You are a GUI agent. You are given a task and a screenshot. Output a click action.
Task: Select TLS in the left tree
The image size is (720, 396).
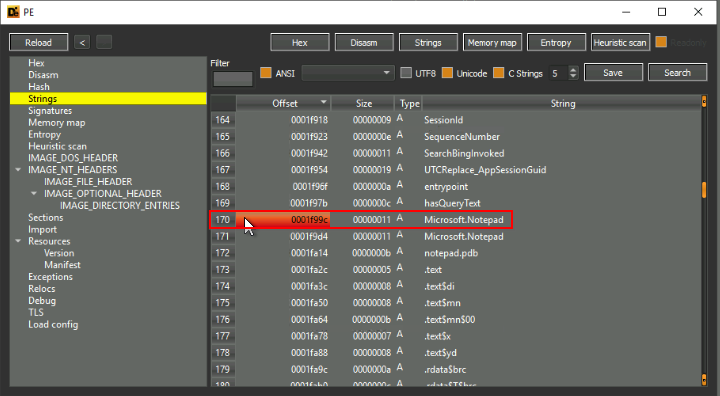pyautogui.click(x=36, y=313)
